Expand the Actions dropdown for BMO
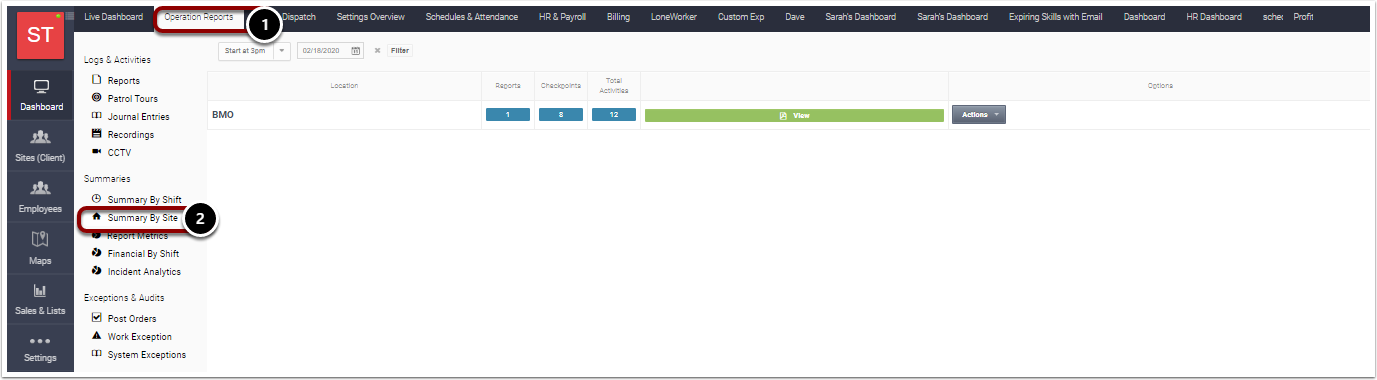 (979, 115)
